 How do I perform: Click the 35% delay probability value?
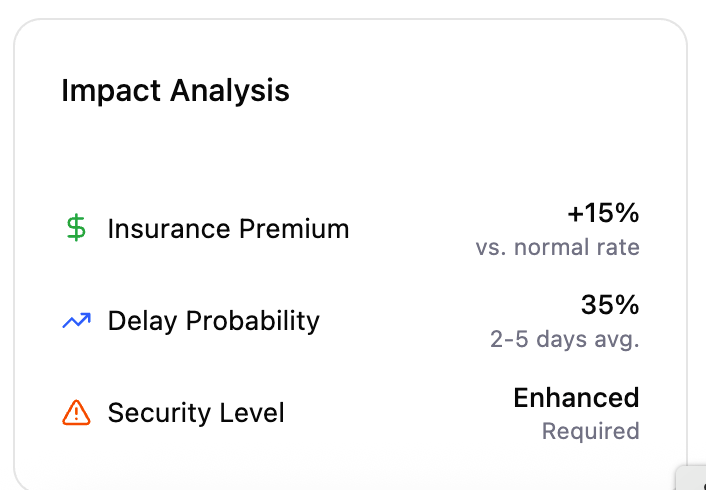pyautogui.click(x=609, y=305)
